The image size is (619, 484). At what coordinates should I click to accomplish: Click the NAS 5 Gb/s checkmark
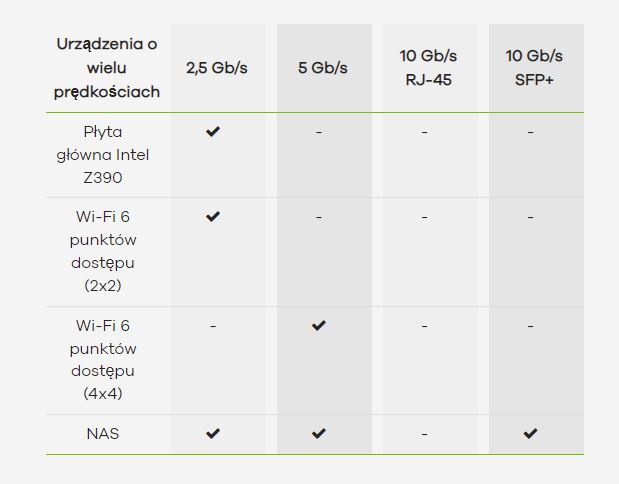click(319, 433)
